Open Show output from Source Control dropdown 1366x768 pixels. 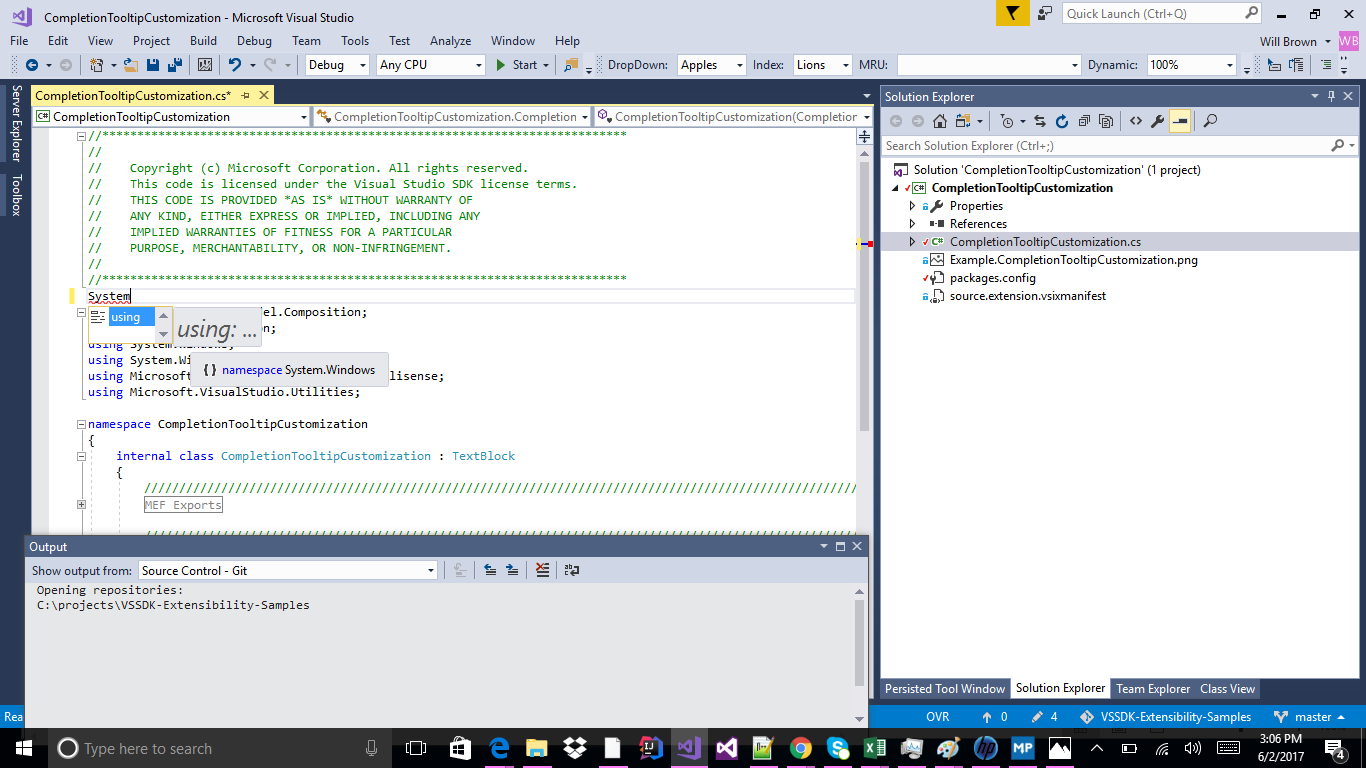coord(288,570)
